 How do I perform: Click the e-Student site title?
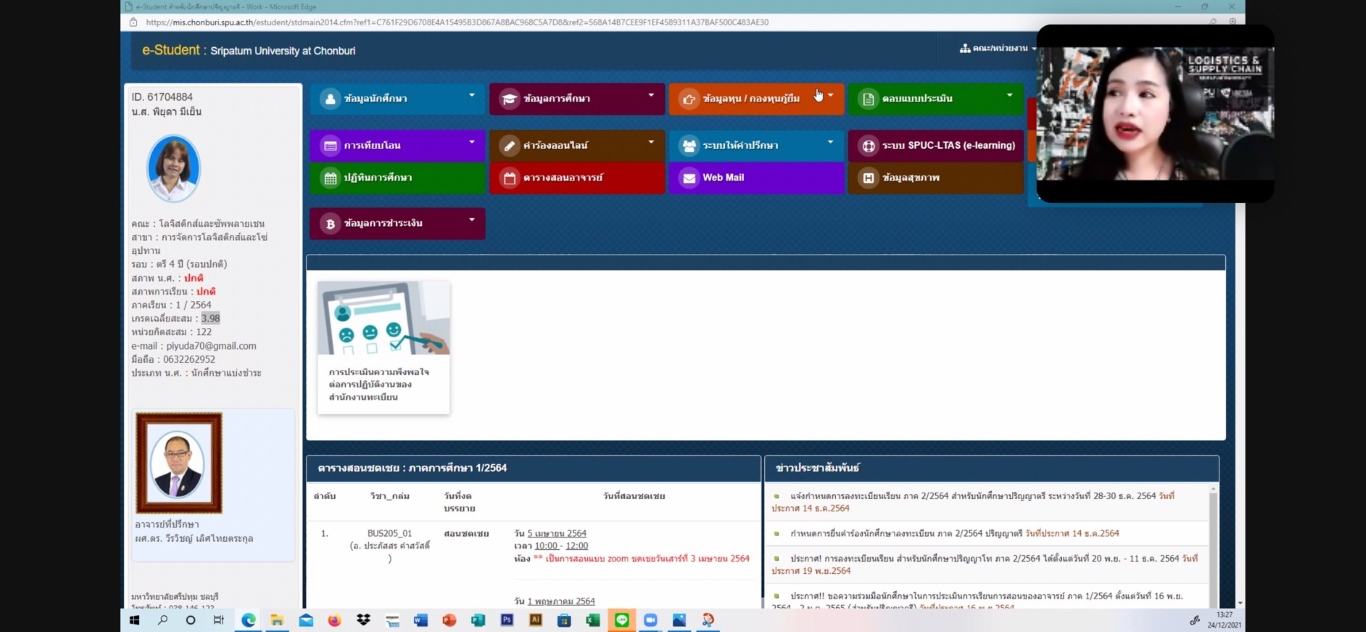click(x=248, y=50)
